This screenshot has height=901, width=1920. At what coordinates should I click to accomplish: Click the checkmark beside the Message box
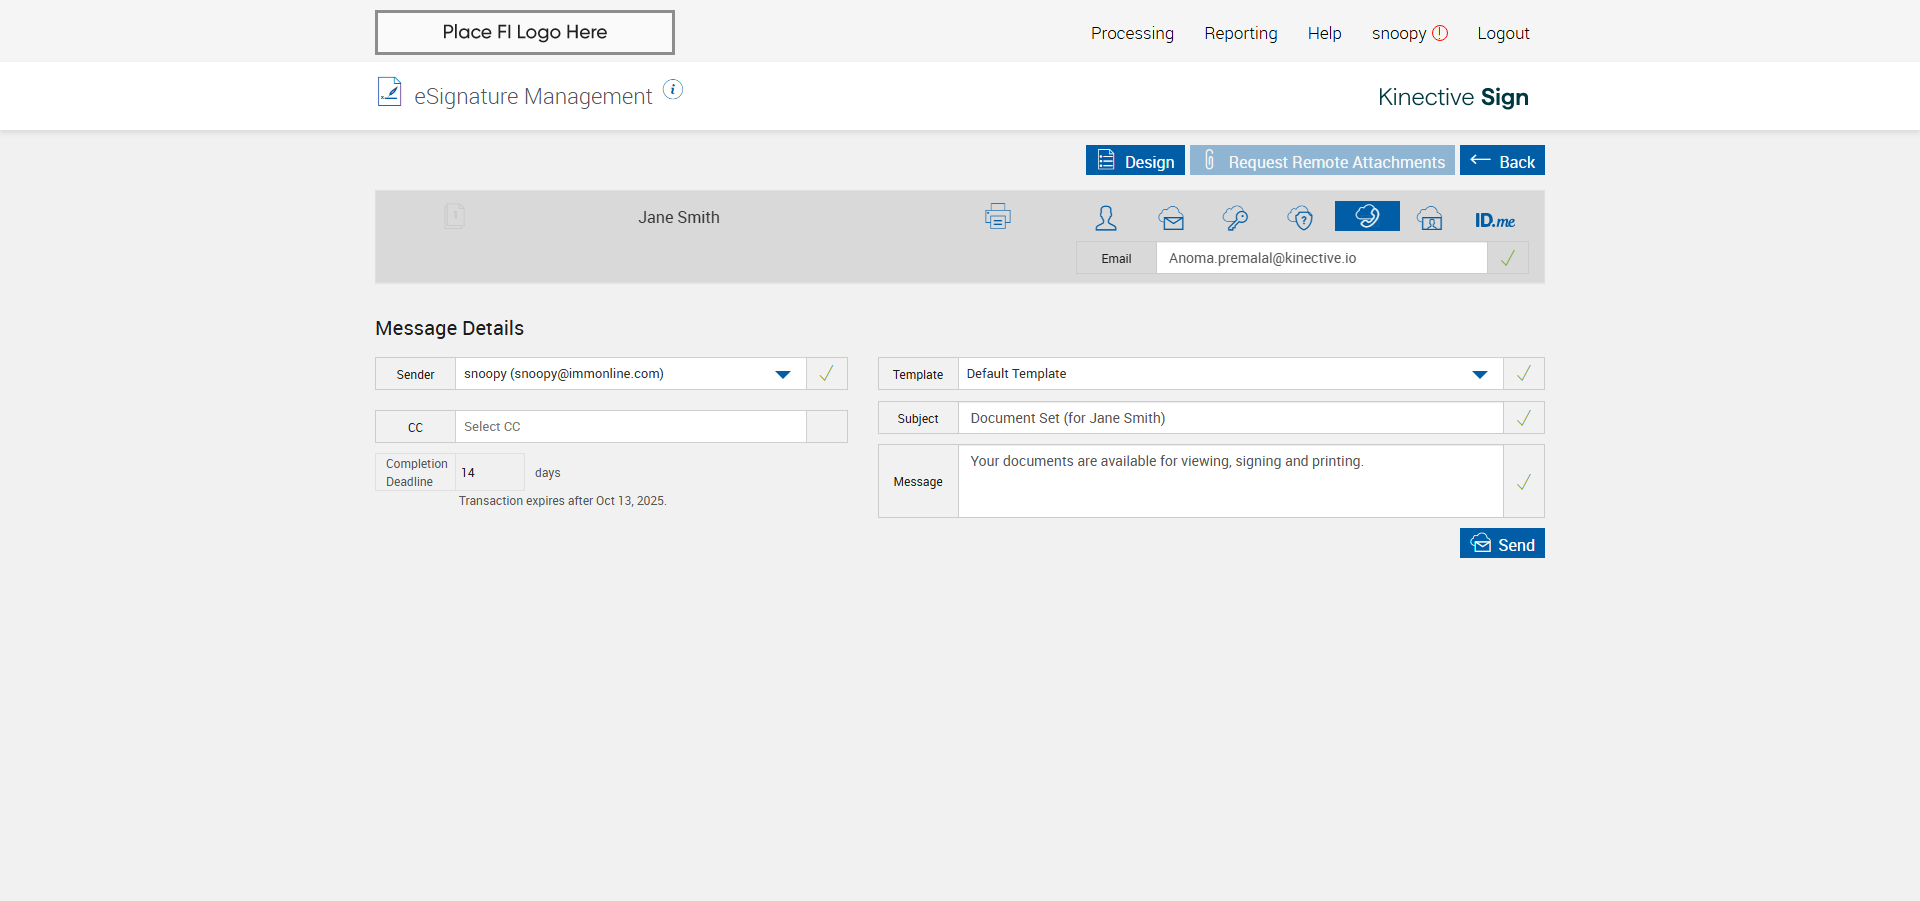pyautogui.click(x=1524, y=482)
